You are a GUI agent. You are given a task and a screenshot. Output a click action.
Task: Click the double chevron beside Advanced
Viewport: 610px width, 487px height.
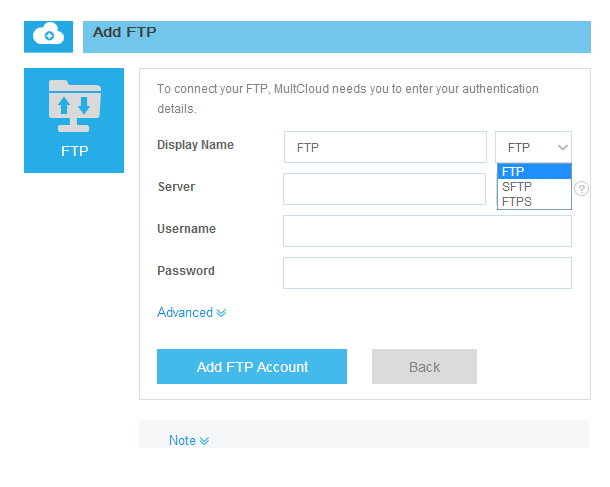[x=221, y=313]
